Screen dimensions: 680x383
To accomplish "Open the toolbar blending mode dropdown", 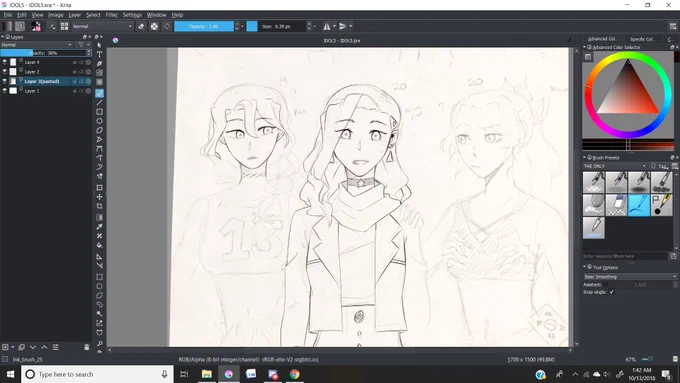I will [x=102, y=26].
